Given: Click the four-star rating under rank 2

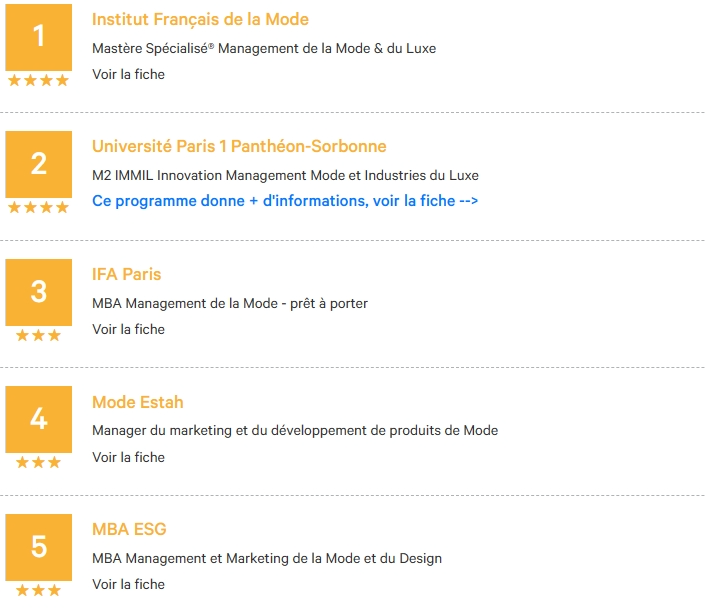Looking at the screenshot, I should (x=38, y=207).
